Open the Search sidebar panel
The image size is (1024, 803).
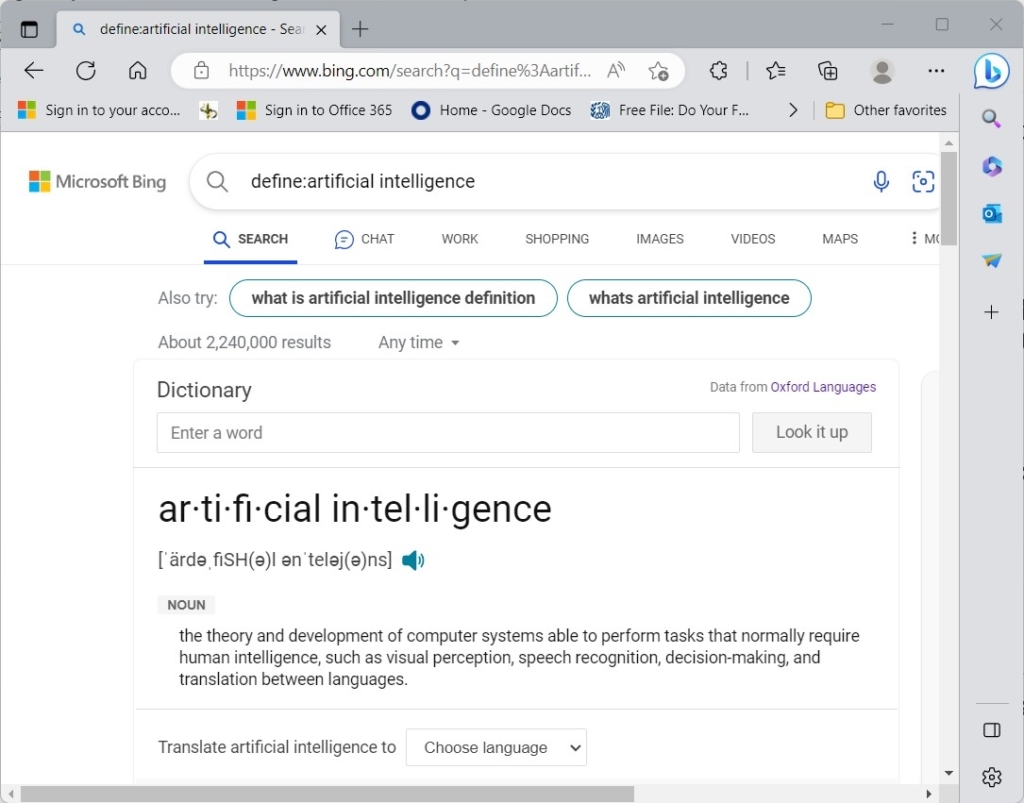point(991,118)
